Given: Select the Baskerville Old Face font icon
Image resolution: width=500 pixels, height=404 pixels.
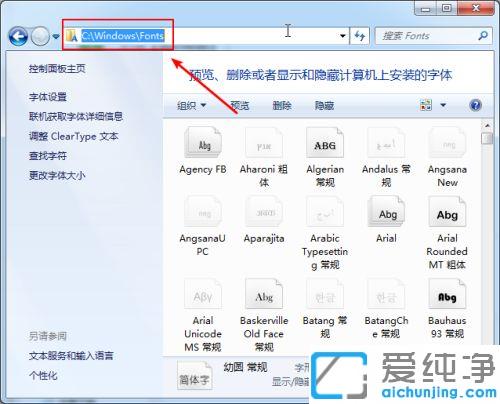Looking at the screenshot, I should tap(264, 294).
